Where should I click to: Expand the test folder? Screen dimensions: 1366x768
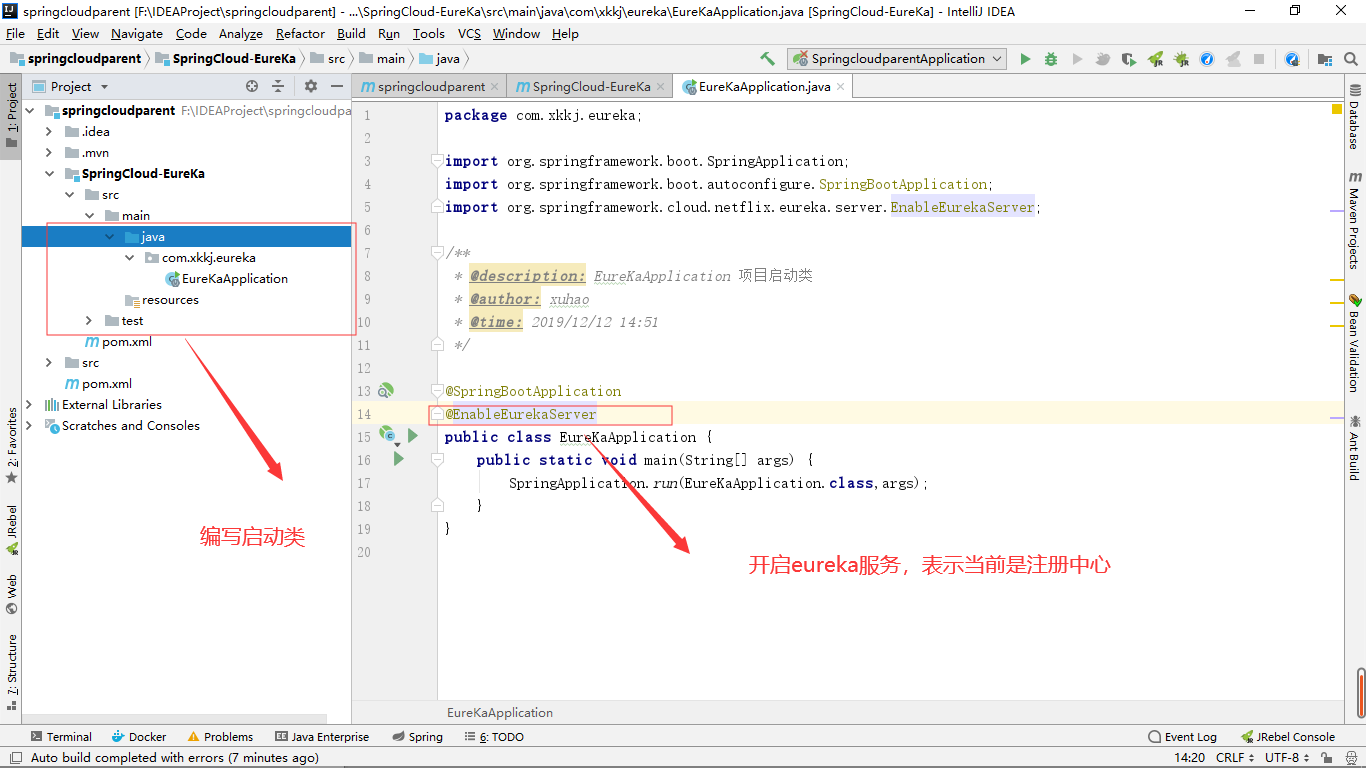pos(89,321)
